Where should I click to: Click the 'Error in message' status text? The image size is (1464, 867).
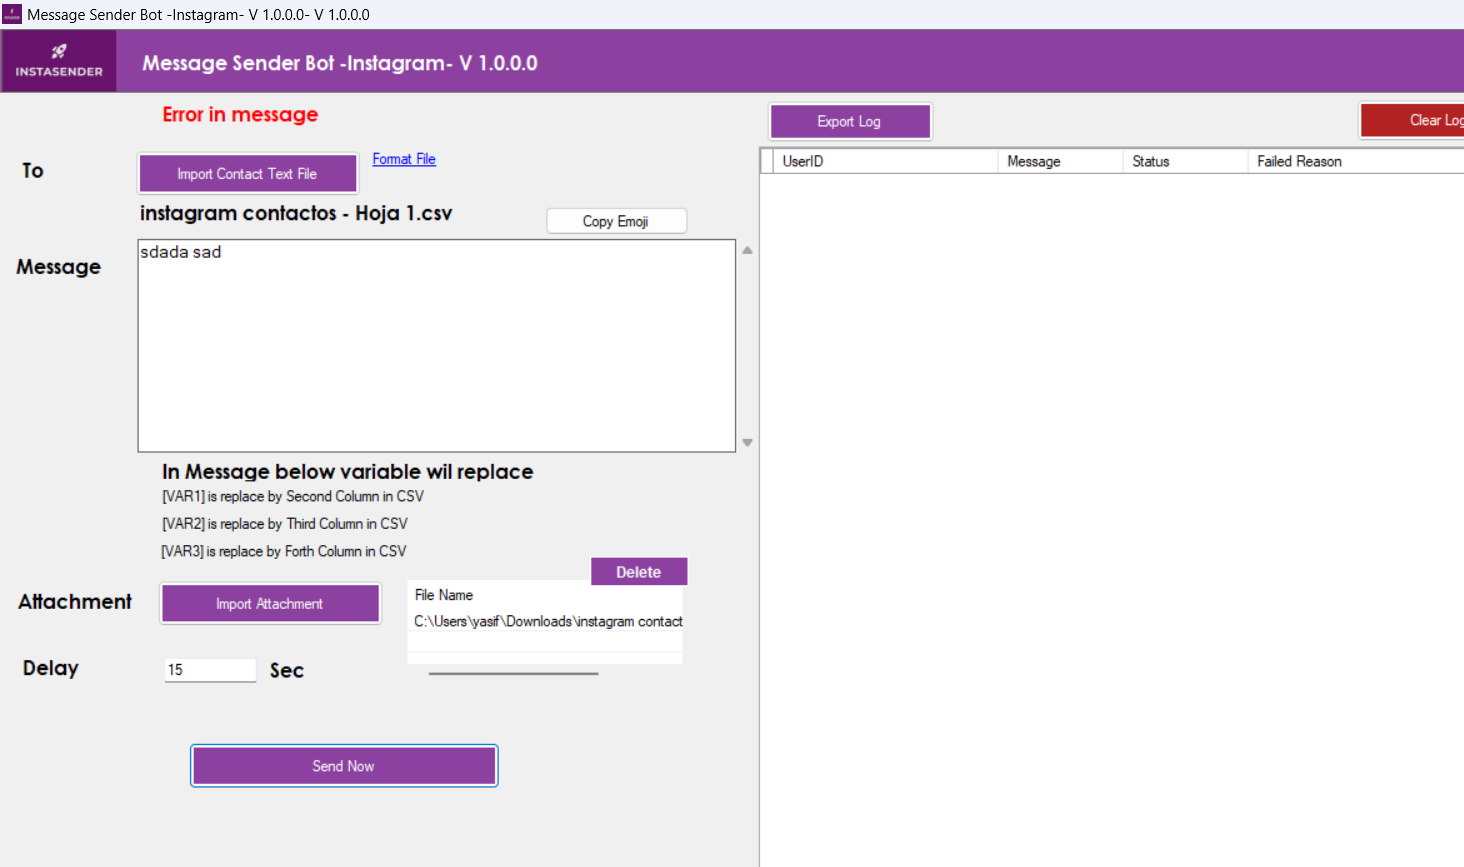pyautogui.click(x=240, y=115)
